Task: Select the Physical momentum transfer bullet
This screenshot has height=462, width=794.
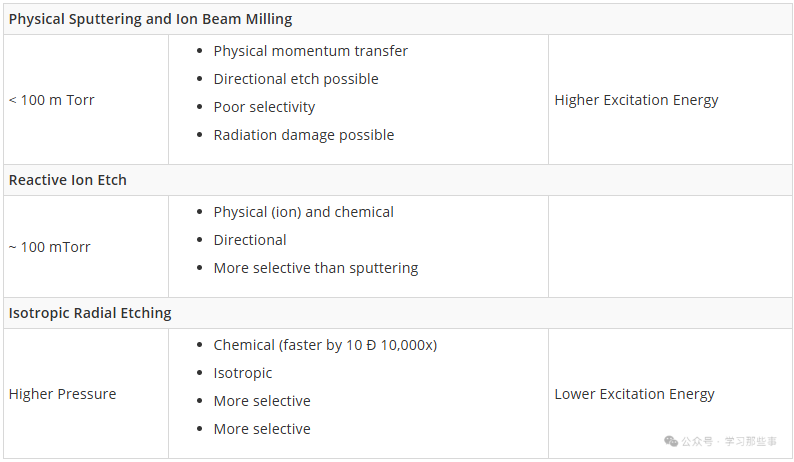Action: 310,51
